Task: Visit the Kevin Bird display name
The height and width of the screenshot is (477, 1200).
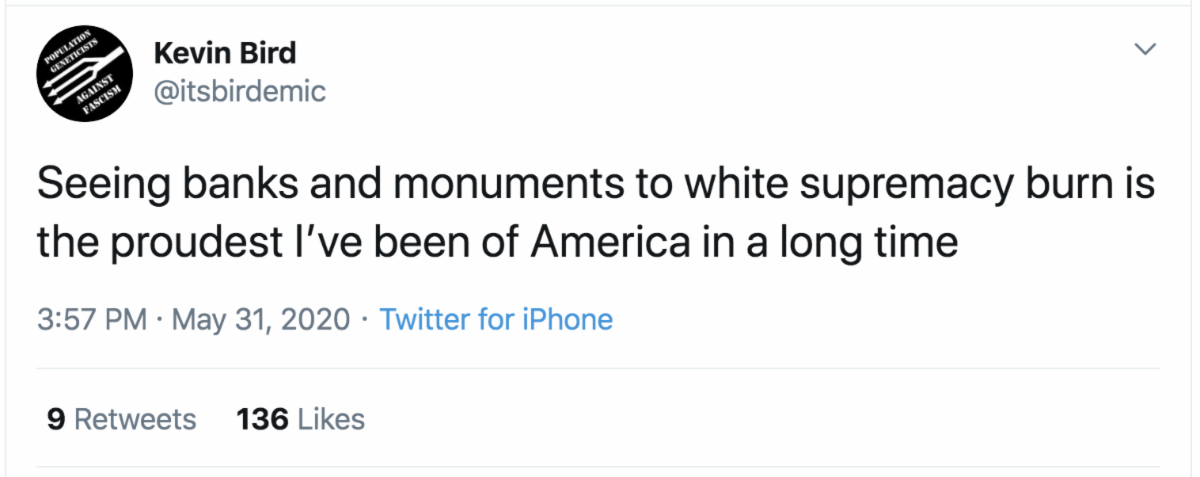Action: tap(226, 52)
